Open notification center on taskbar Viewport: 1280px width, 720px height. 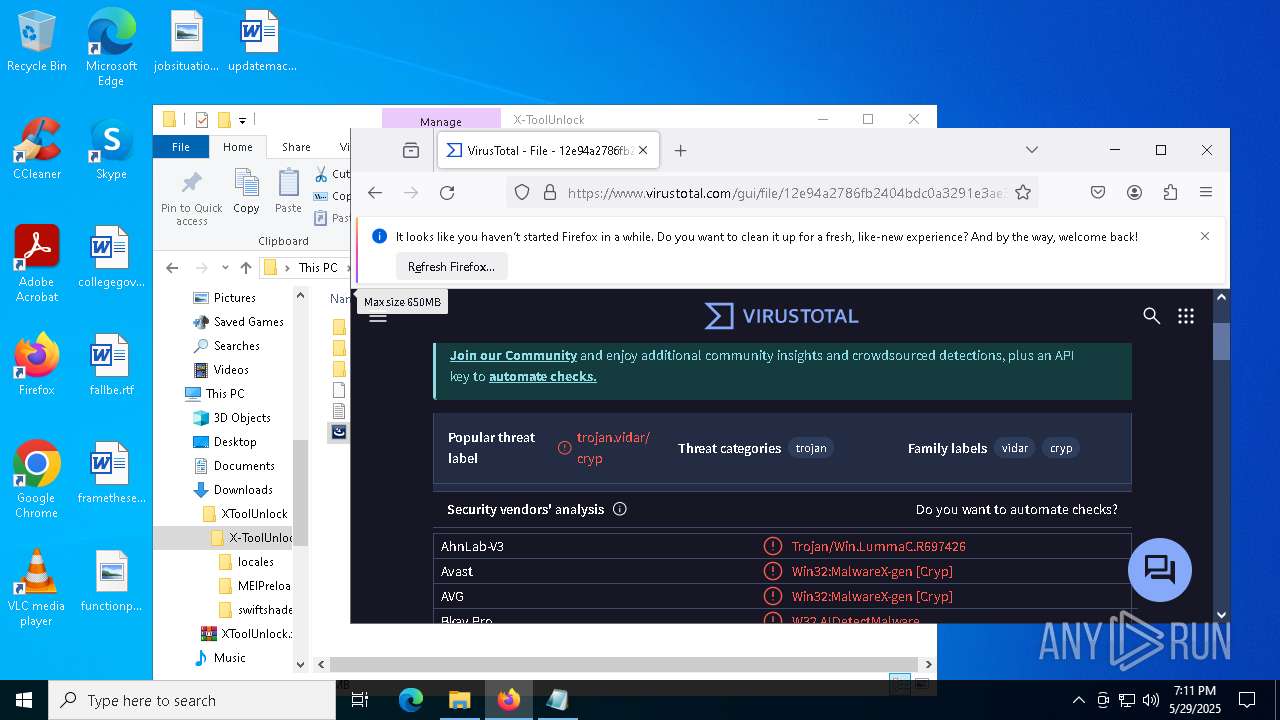click(x=1247, y=700)
